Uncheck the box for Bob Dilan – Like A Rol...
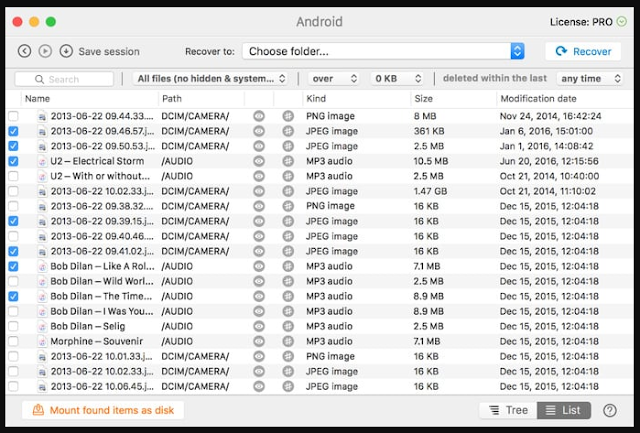The height and width of the screenshot is (433, 640). tap(13, 266)
